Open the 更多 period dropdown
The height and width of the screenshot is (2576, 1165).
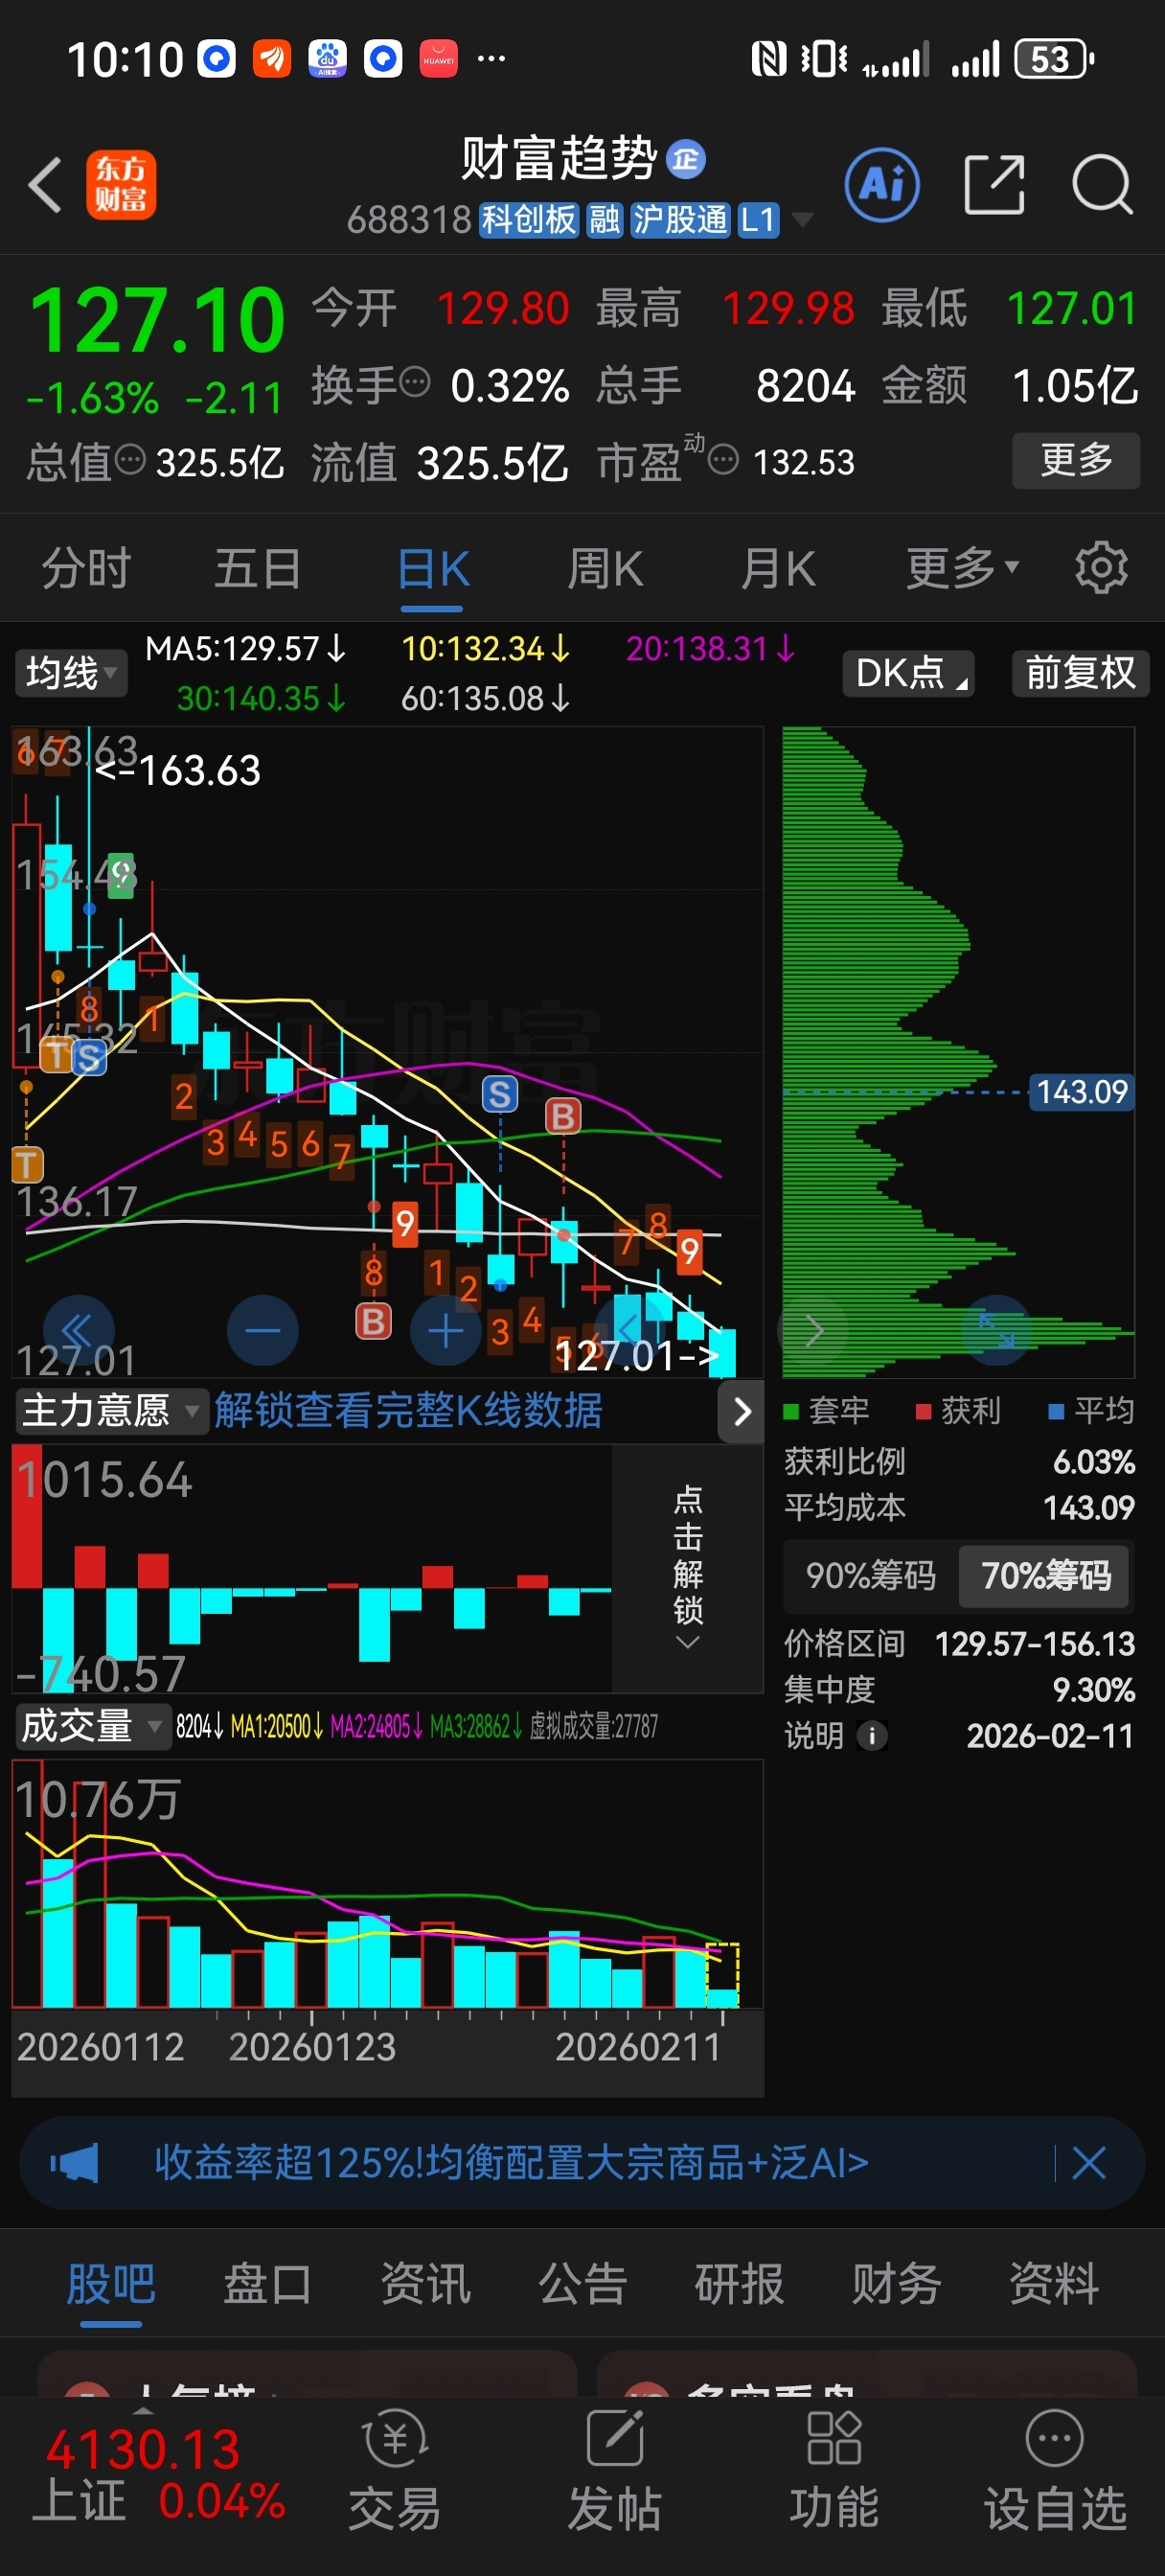click(x=961, y=568)
